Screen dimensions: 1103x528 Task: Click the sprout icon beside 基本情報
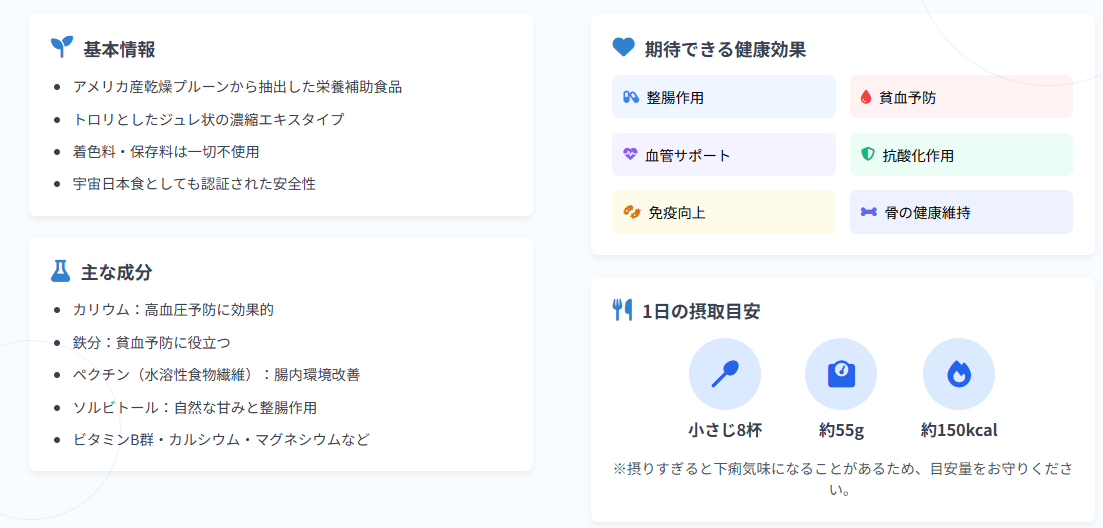coord(62,48)
